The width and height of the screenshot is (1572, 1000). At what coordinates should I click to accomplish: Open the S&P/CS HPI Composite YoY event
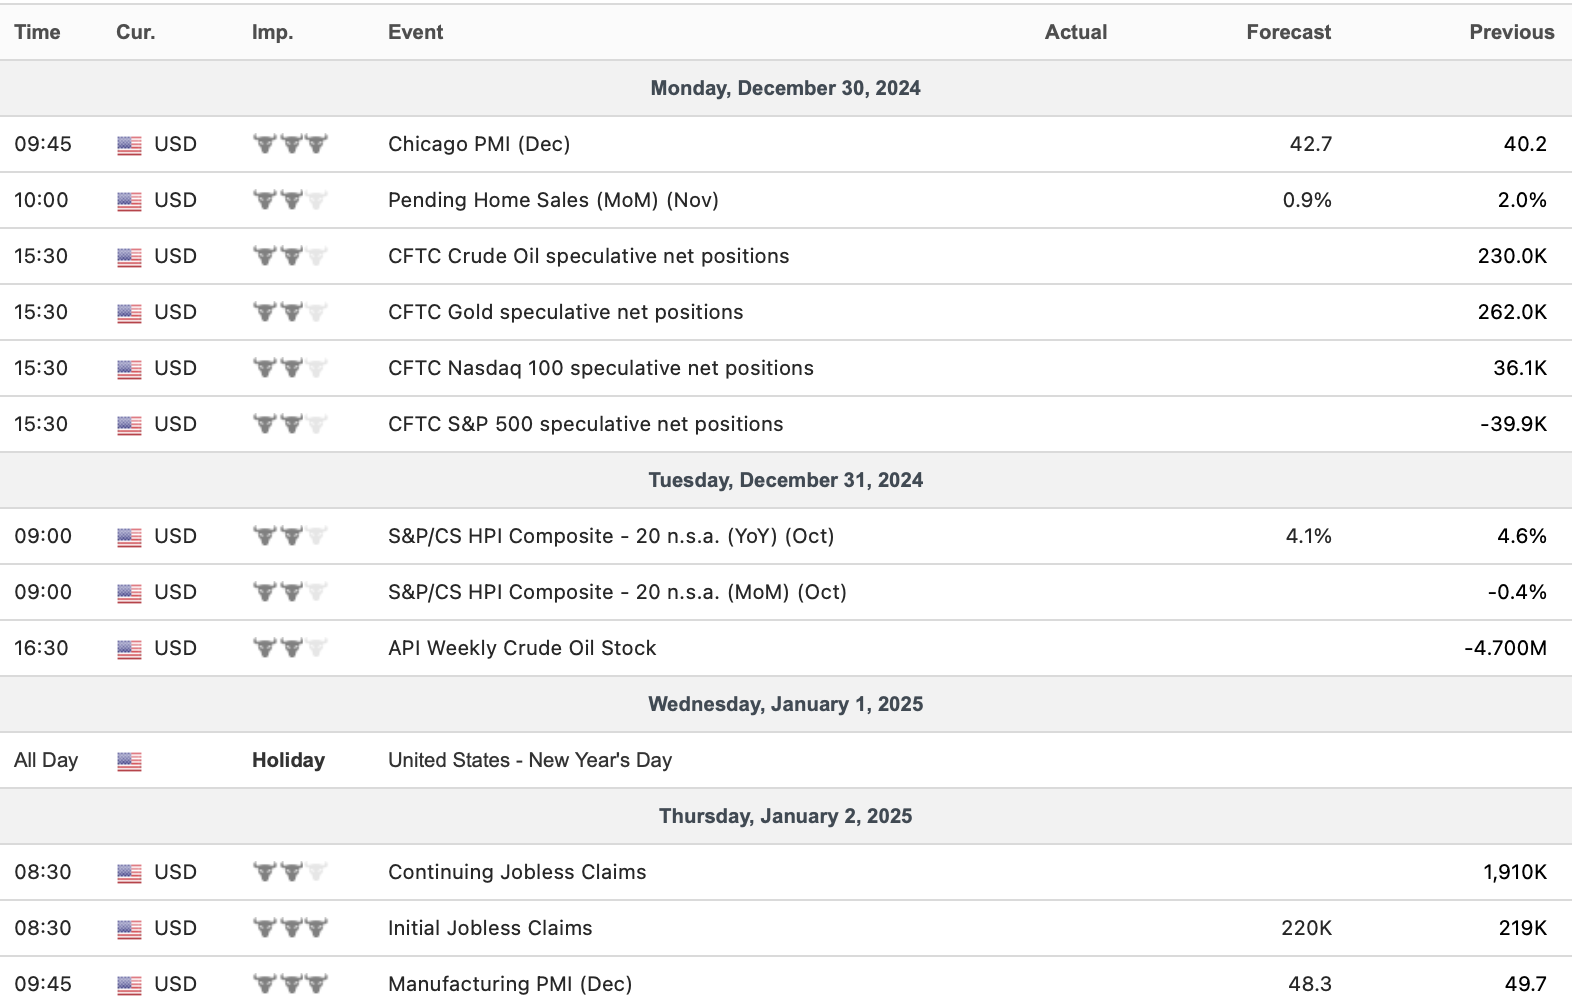[610, 536]
